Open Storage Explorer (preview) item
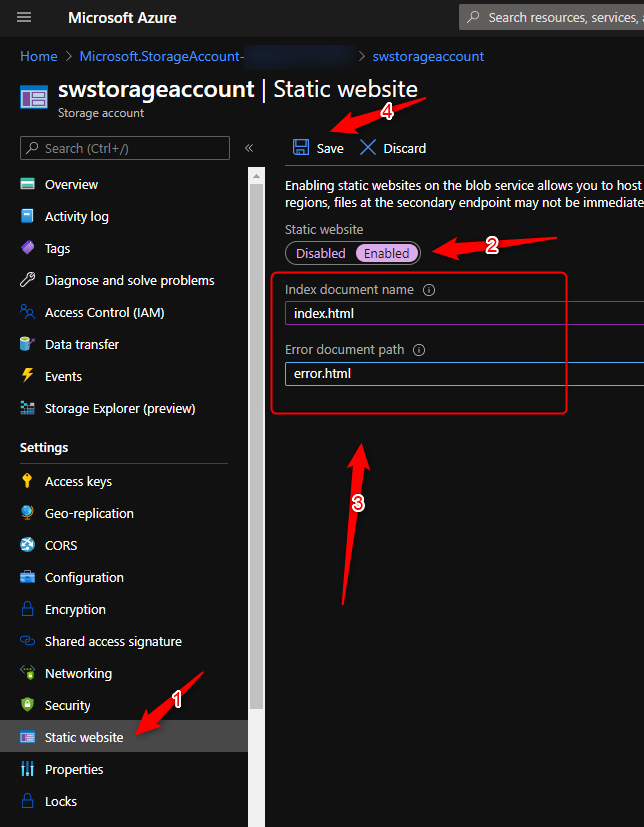 pos(119,408)
